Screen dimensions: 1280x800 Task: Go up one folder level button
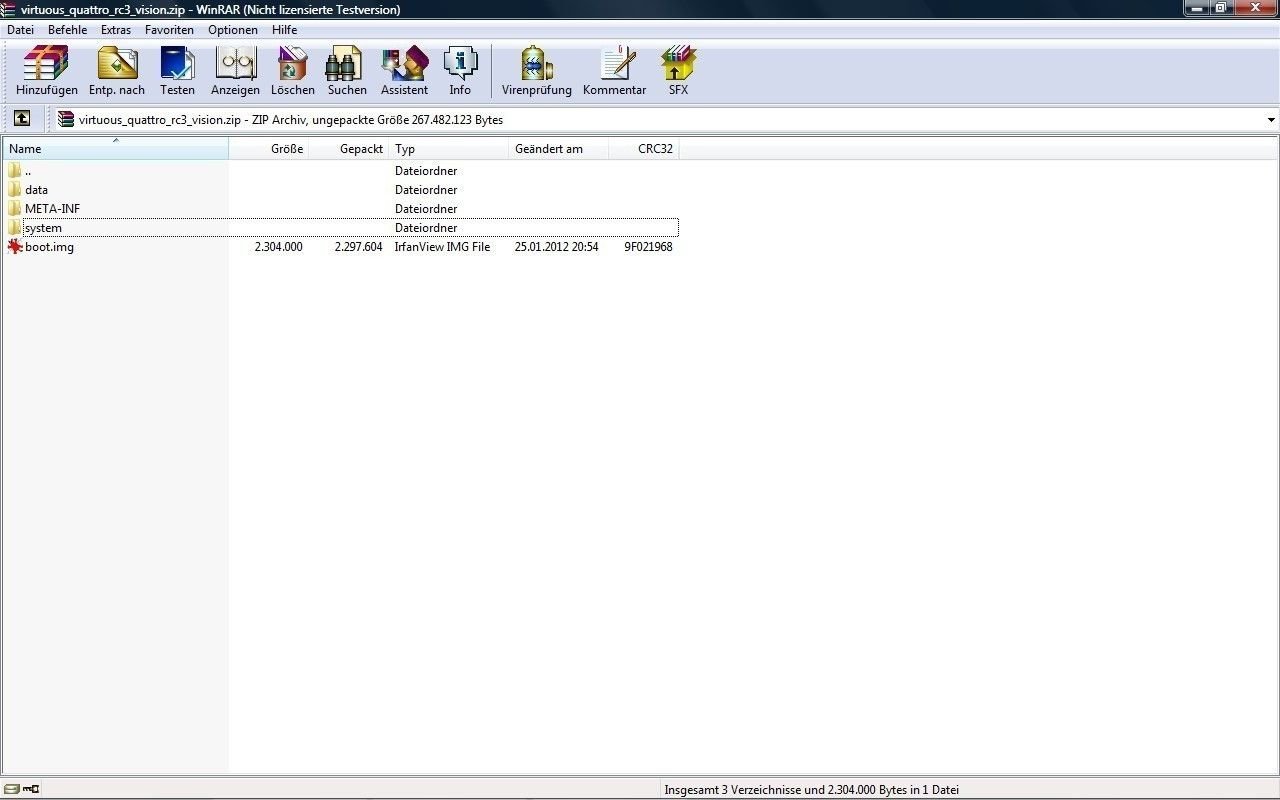(22, 119)
